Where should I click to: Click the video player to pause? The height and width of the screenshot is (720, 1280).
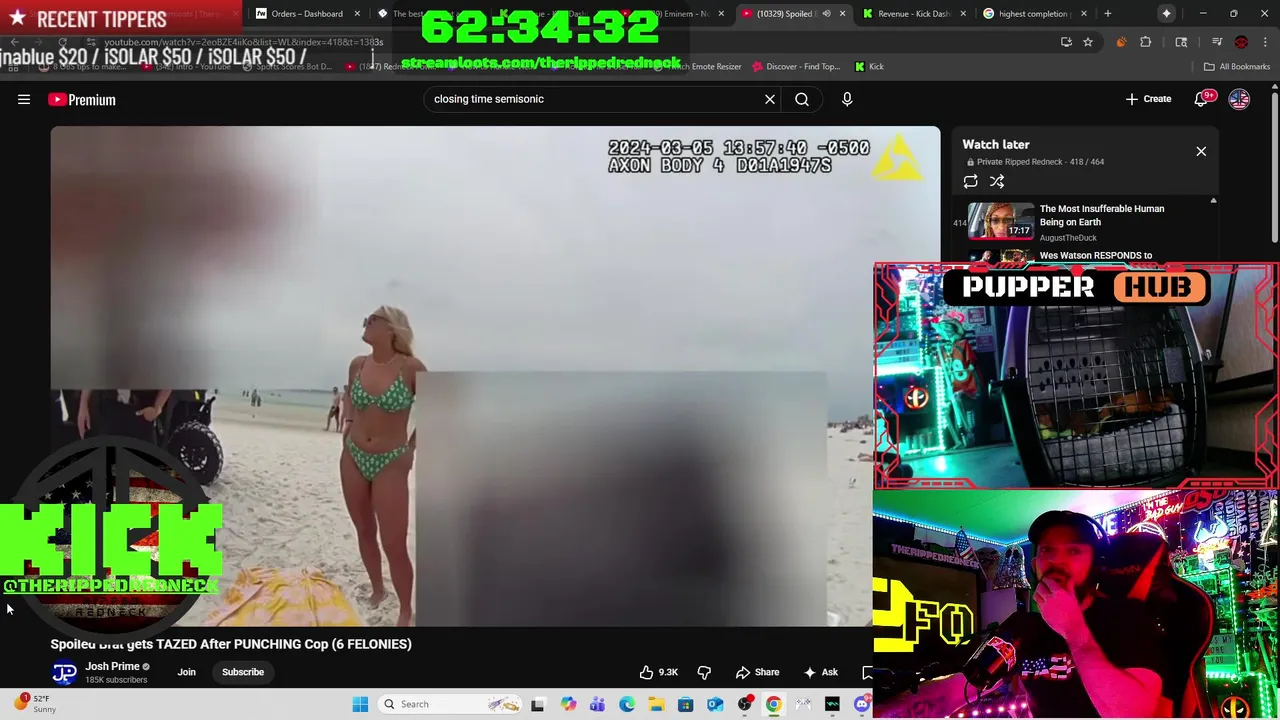click(x=495, y=375)
